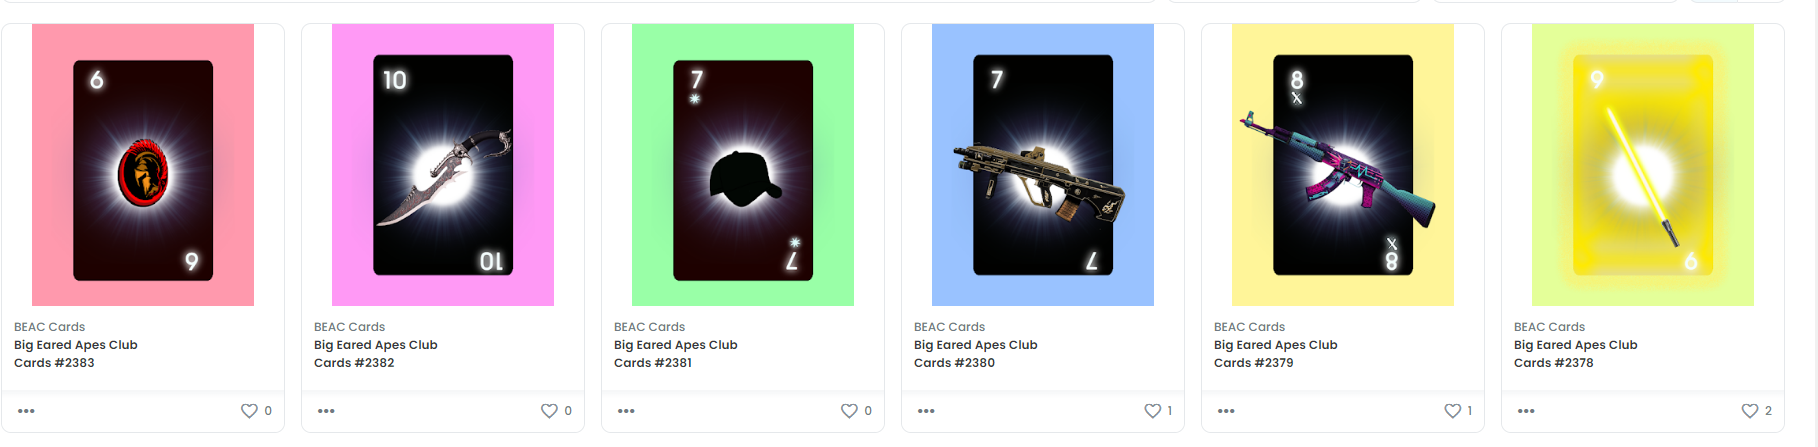Screen dimensions: 1818x447
Task: Open the Big Eared Apes Club Cards #2378 title
Action: tap(1575, 354)
